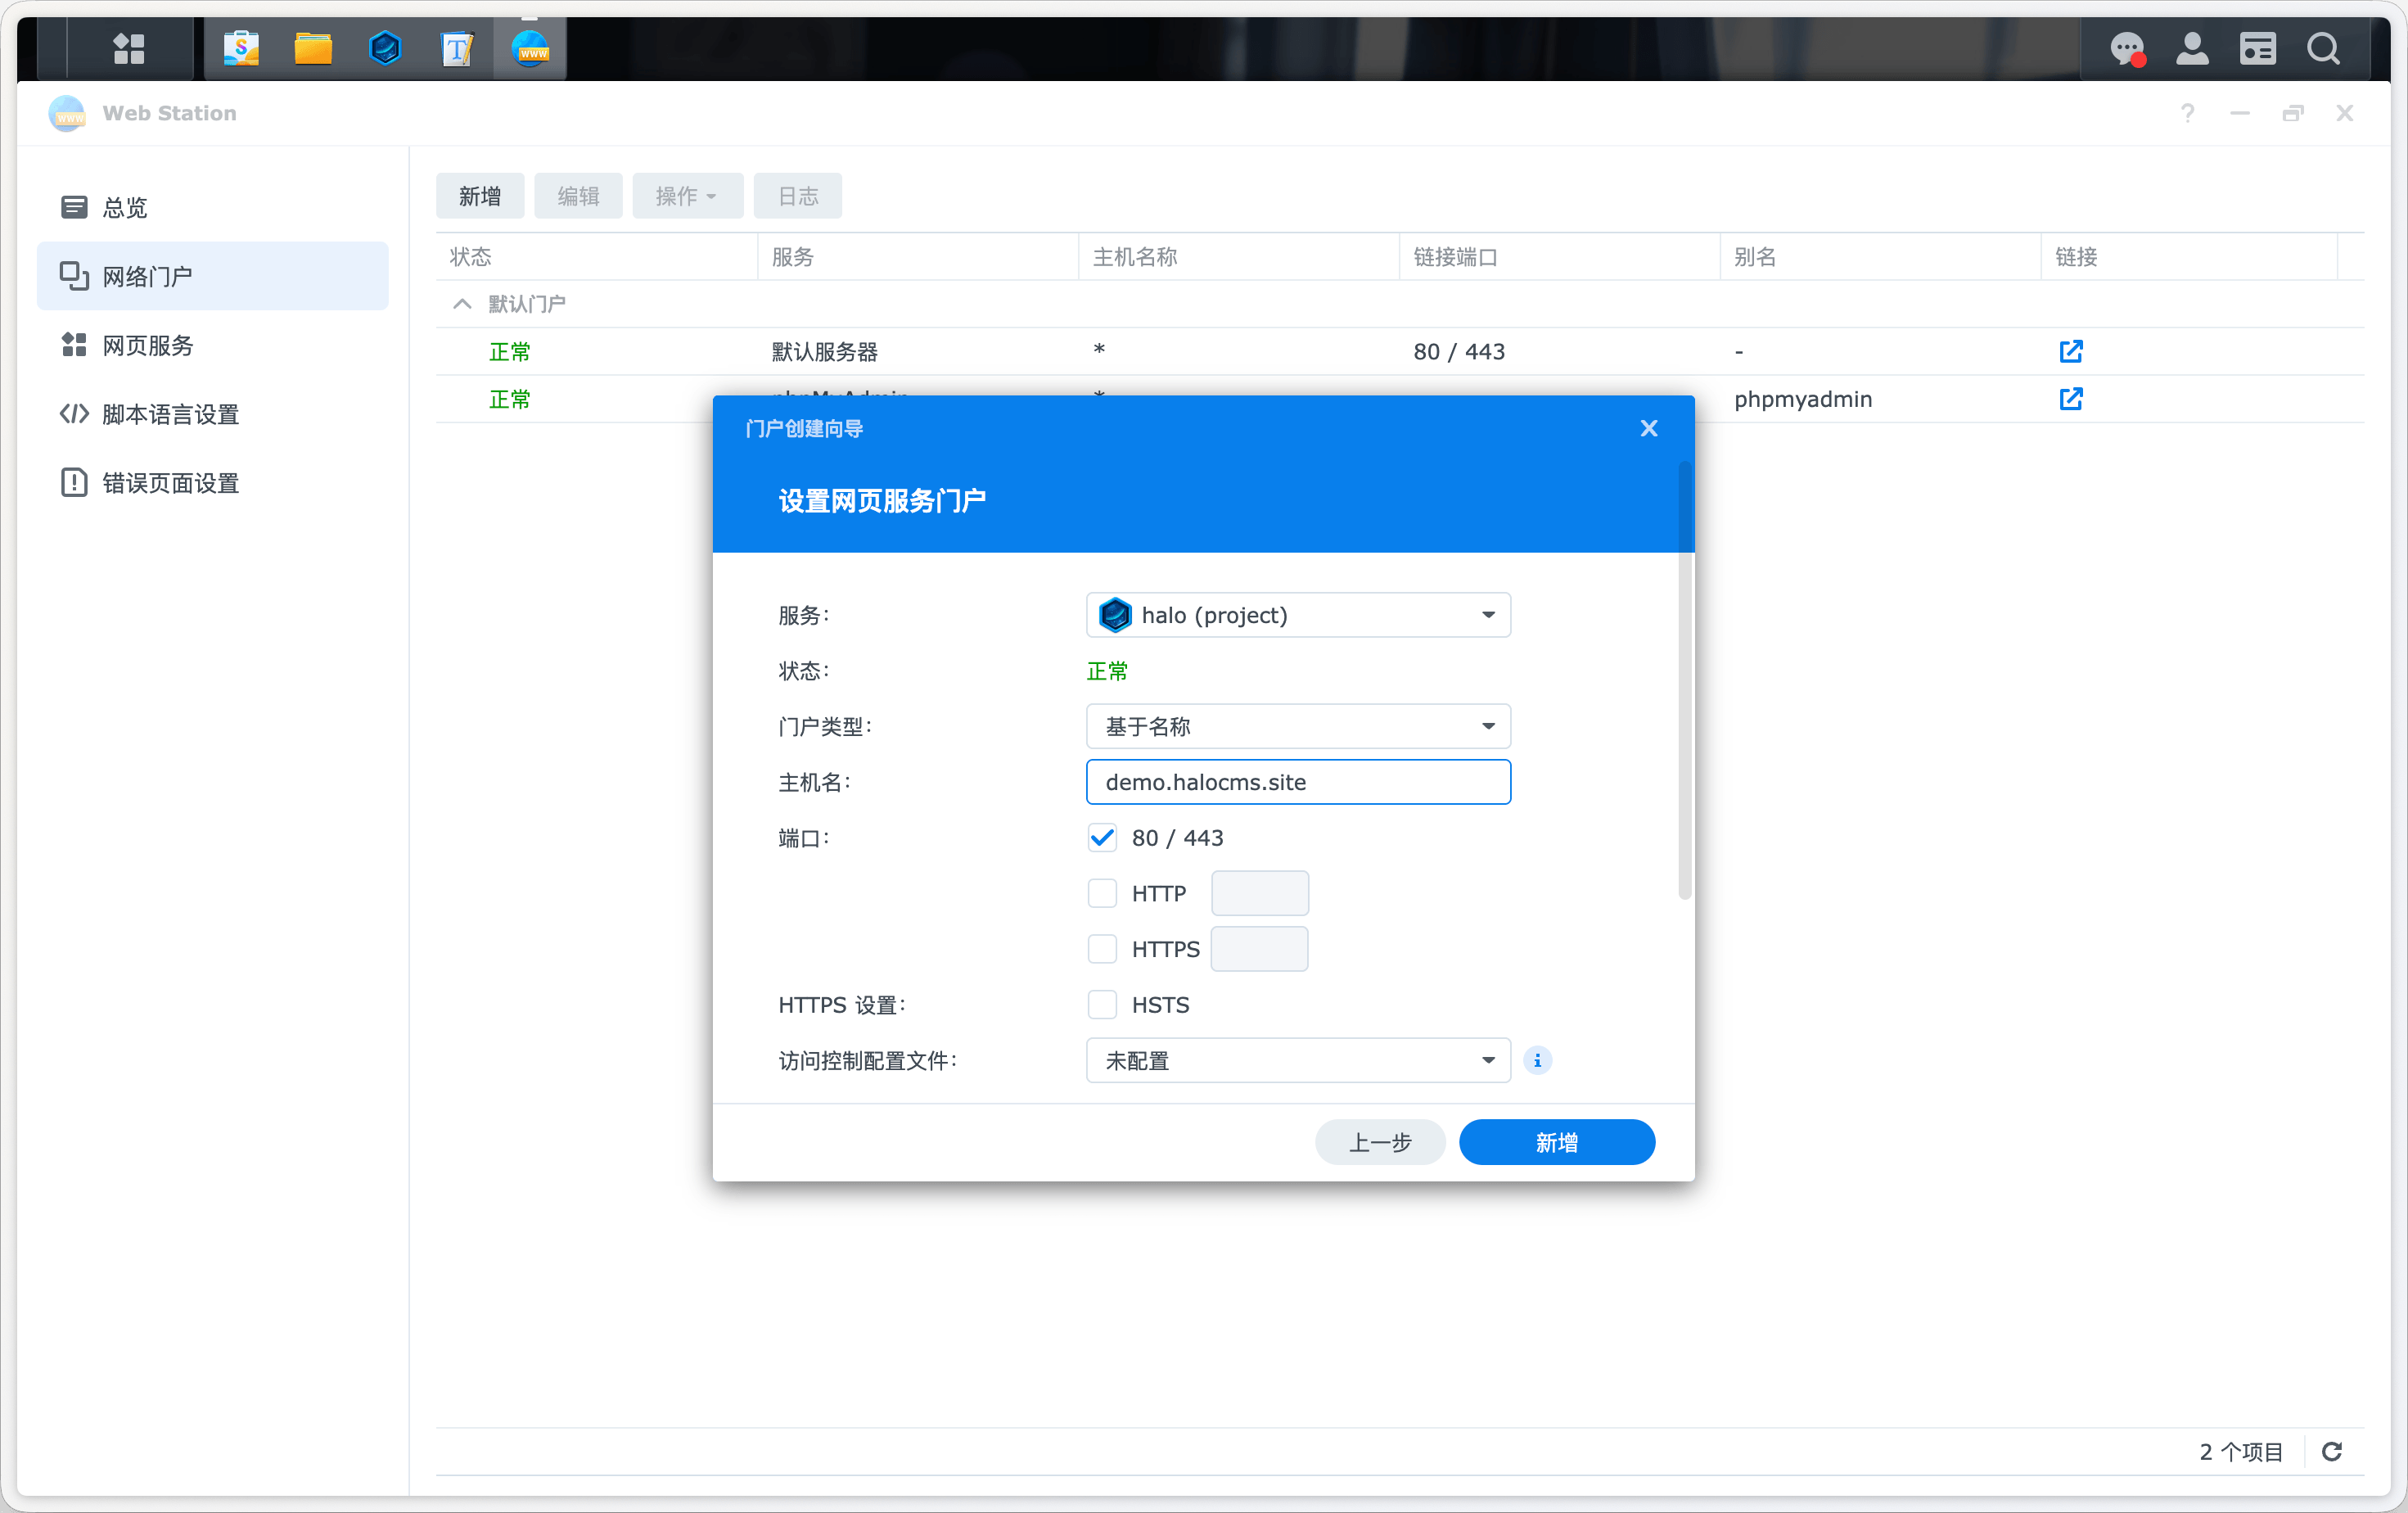Open the user account options icon
The width and height of the screenshot is (2408, 1513).
(2192, 48)
